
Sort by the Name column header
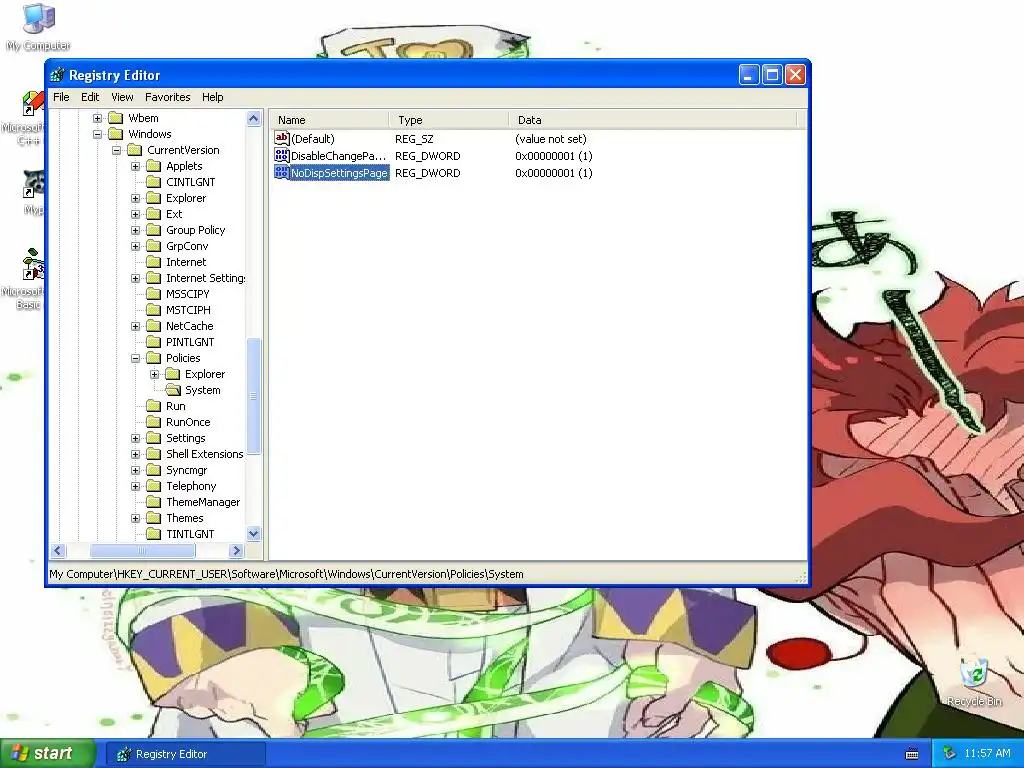pos(330,120)
